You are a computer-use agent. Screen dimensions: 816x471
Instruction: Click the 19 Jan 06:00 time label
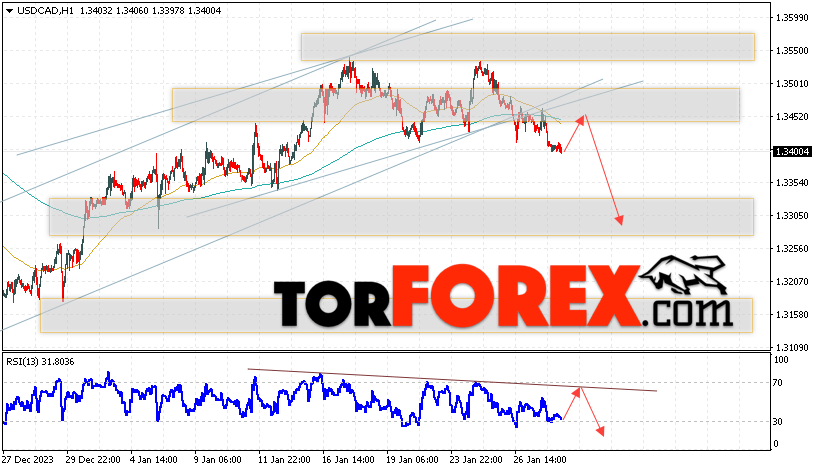(412, 460)
